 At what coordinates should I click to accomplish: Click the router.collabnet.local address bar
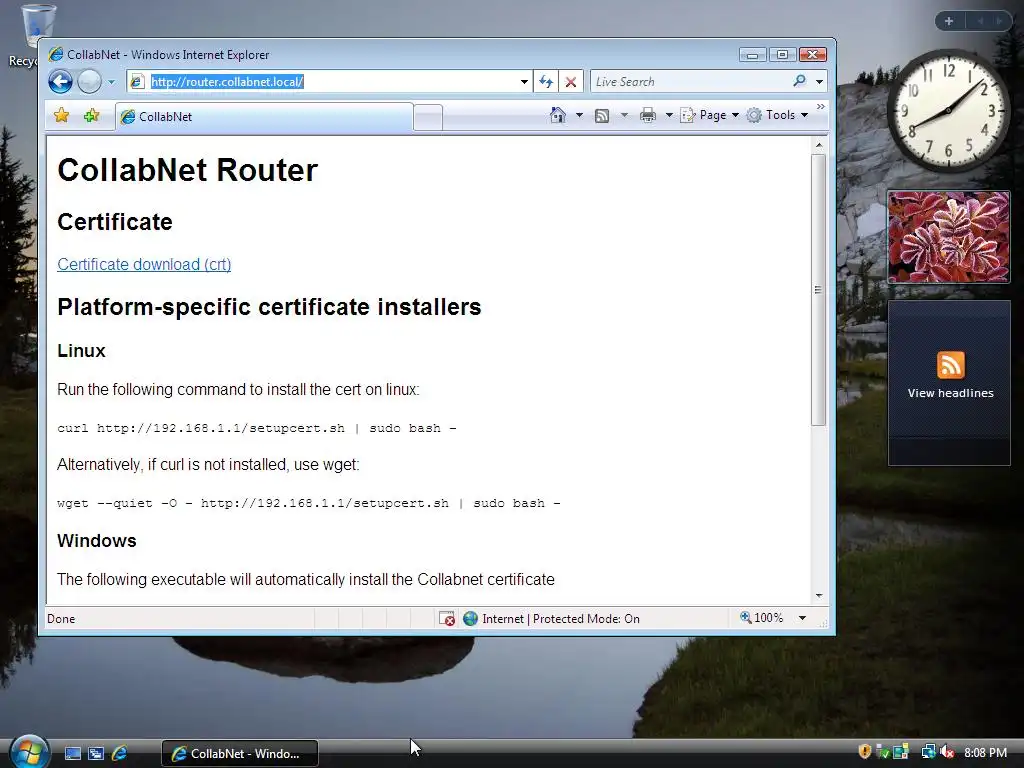[x=328, y=82]
